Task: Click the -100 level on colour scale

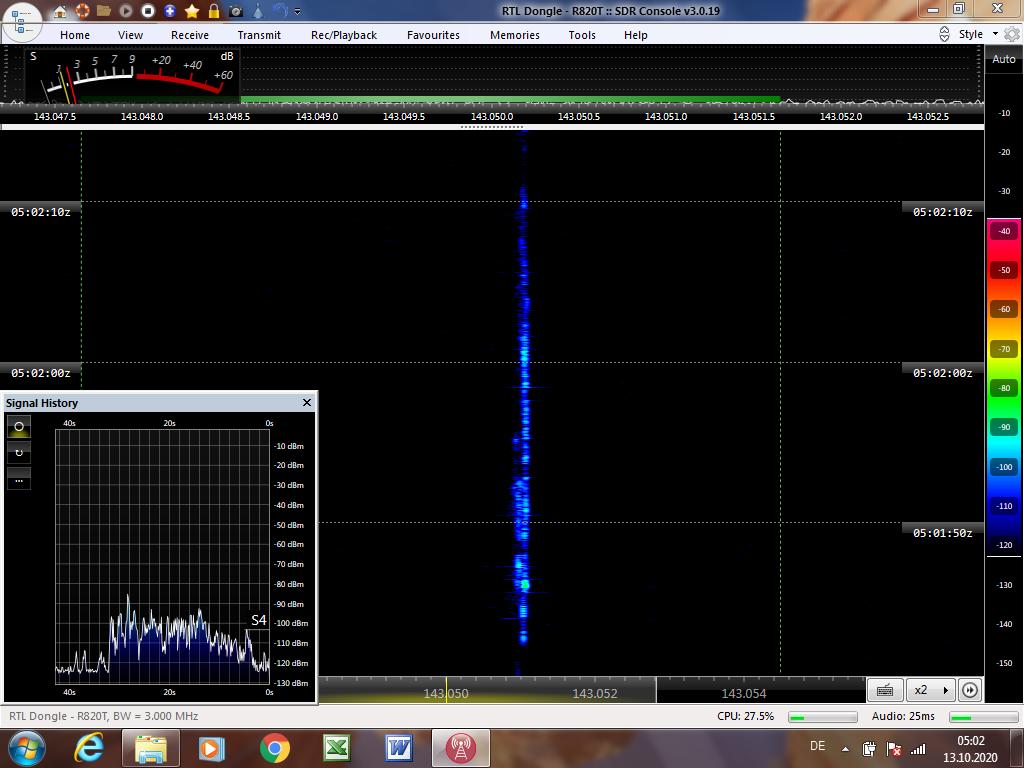Action: pos(1004,467)
